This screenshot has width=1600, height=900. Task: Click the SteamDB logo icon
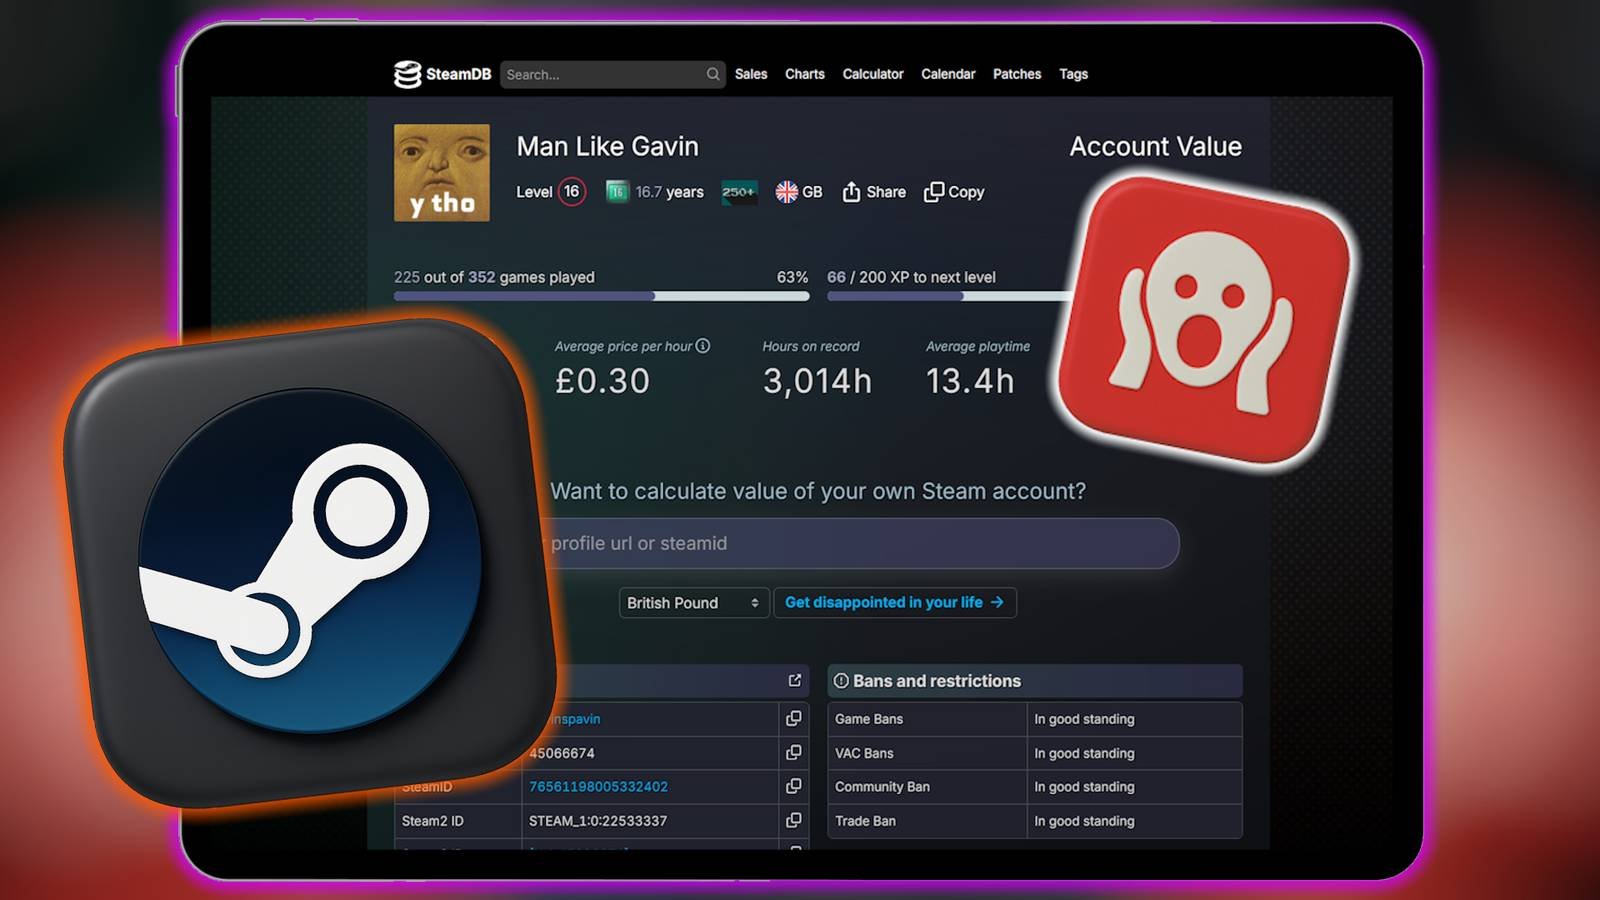click(x=407, y=74)
